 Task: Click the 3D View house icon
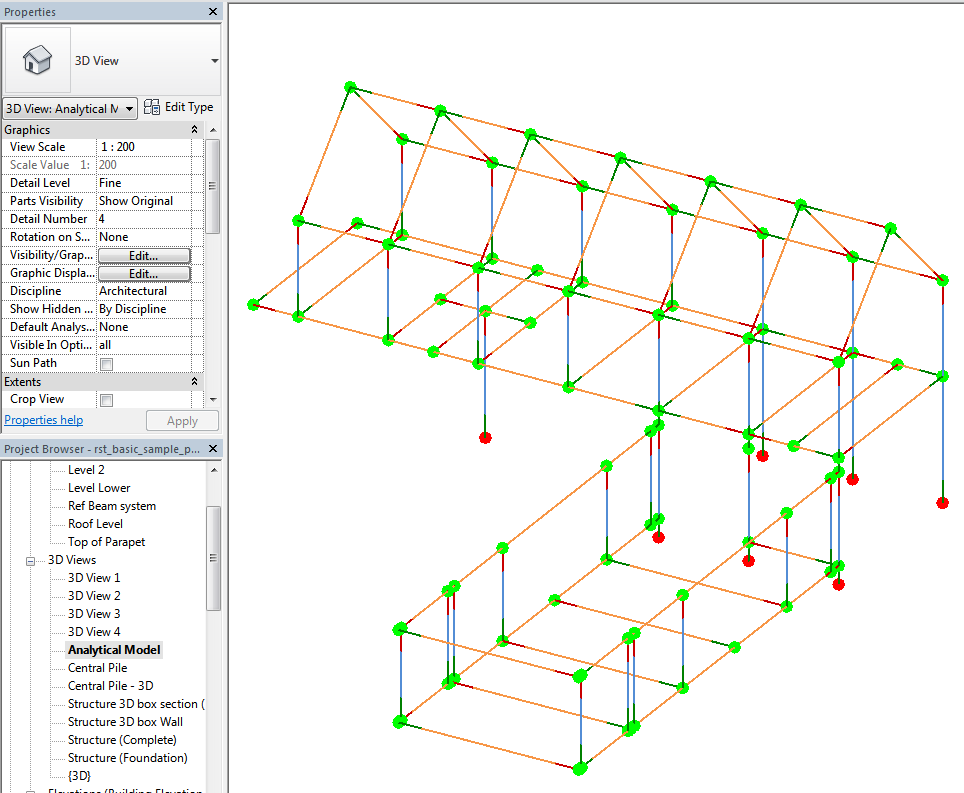point(37,60)
